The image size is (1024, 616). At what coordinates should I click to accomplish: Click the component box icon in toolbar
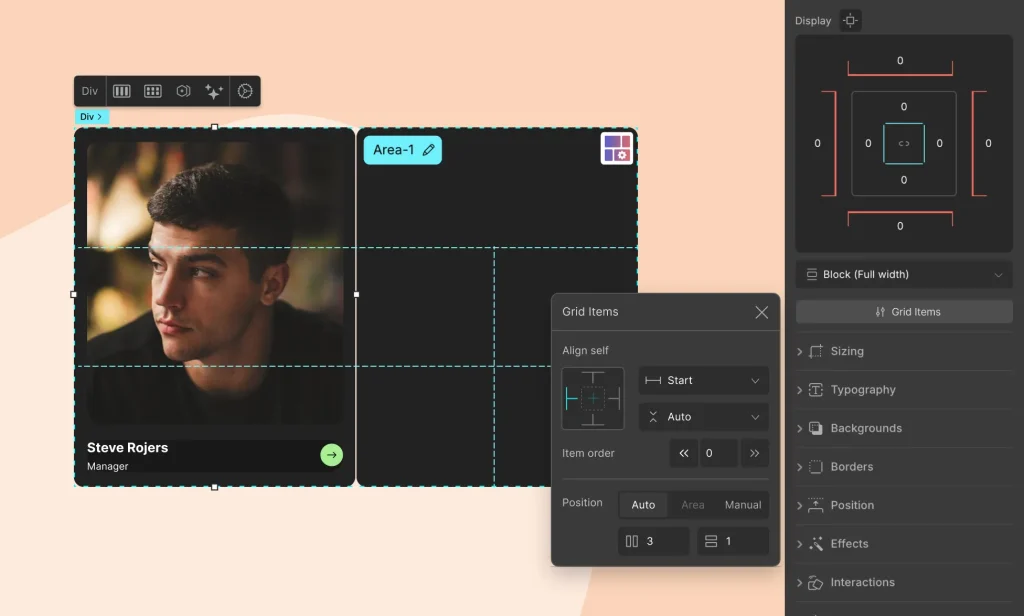coord(184,91)
